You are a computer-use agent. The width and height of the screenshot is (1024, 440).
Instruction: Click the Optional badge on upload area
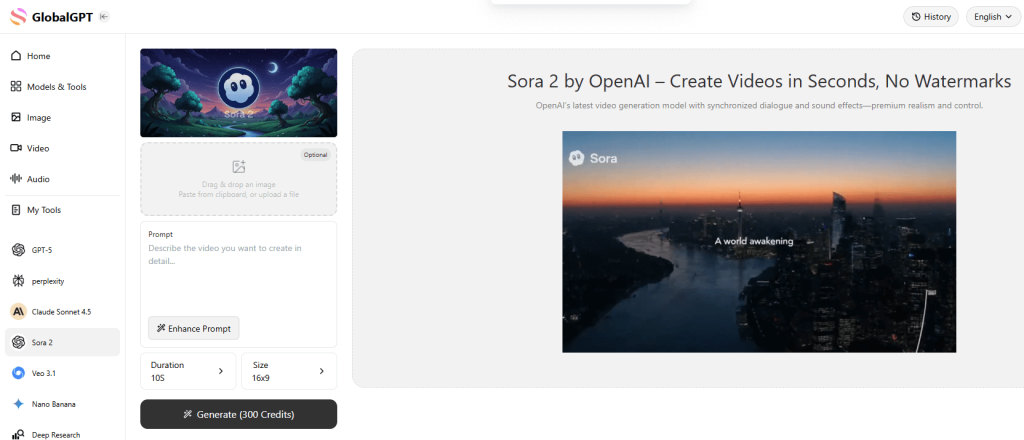pyautogui.click(x=315, y=155)
